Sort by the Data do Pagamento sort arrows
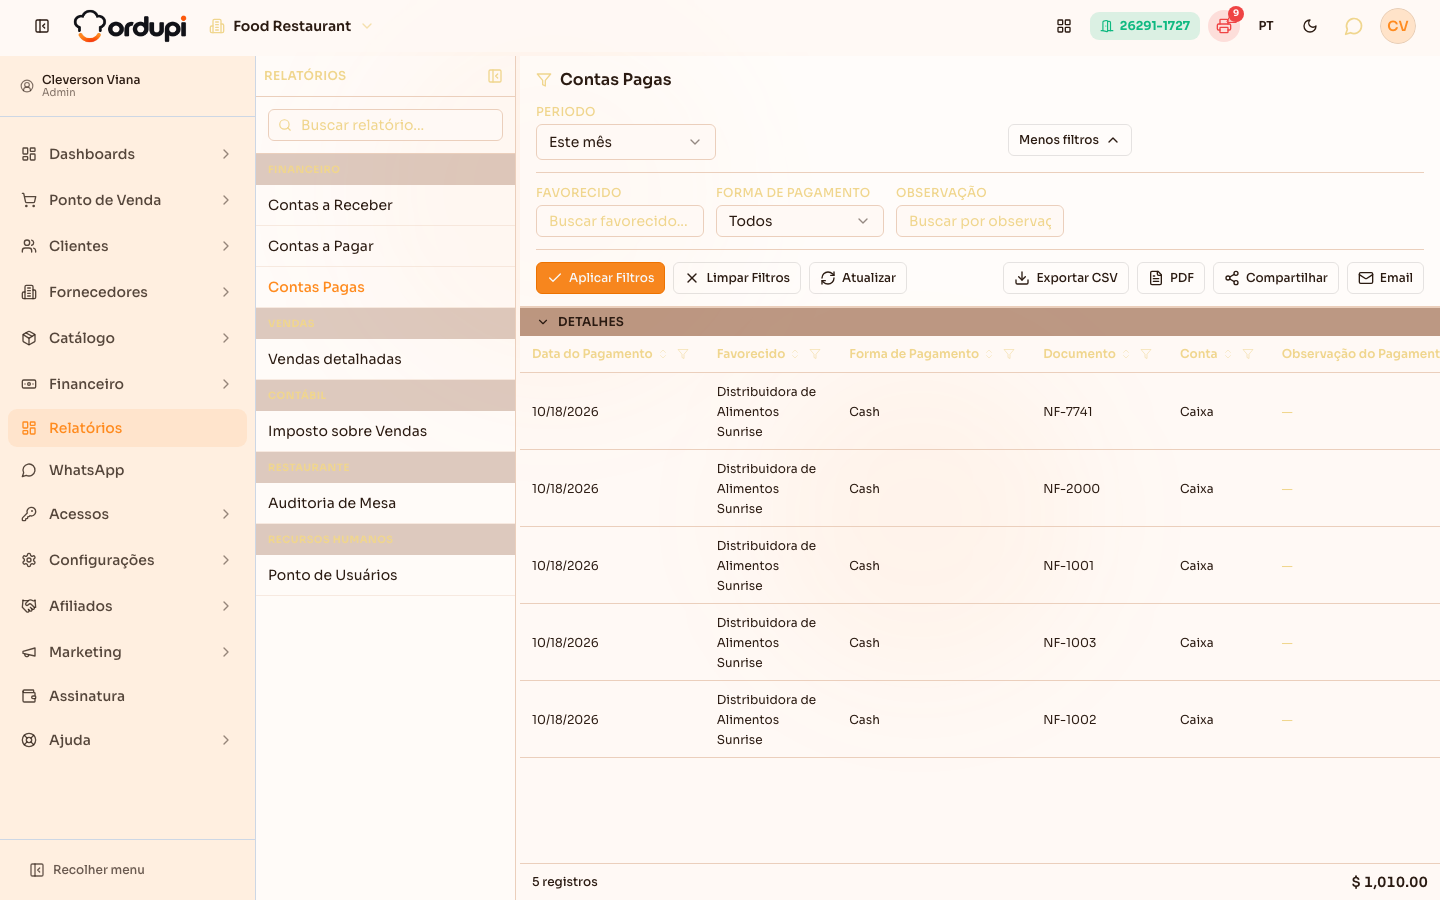Image resolution: width=1440 pixels, height=900 pixels. point(663,354)
